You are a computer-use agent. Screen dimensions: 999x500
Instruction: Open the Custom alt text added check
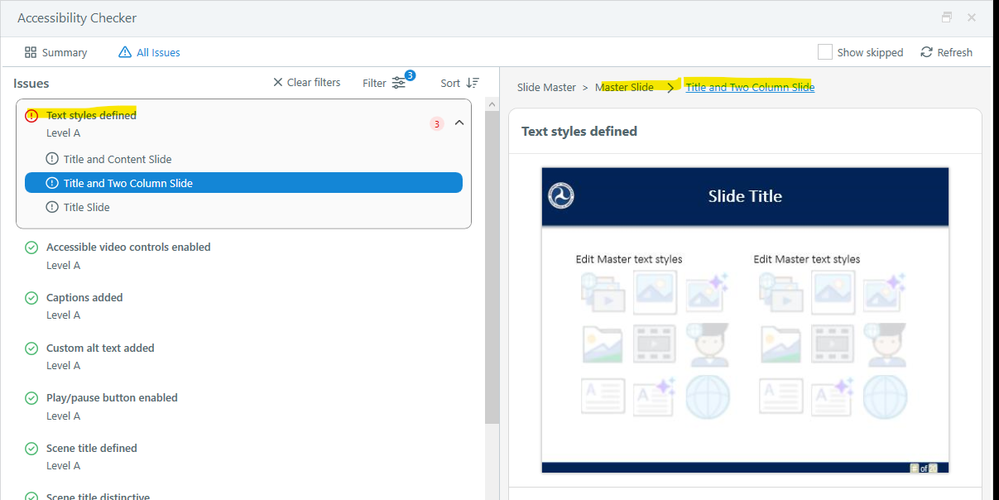point(100,348)
